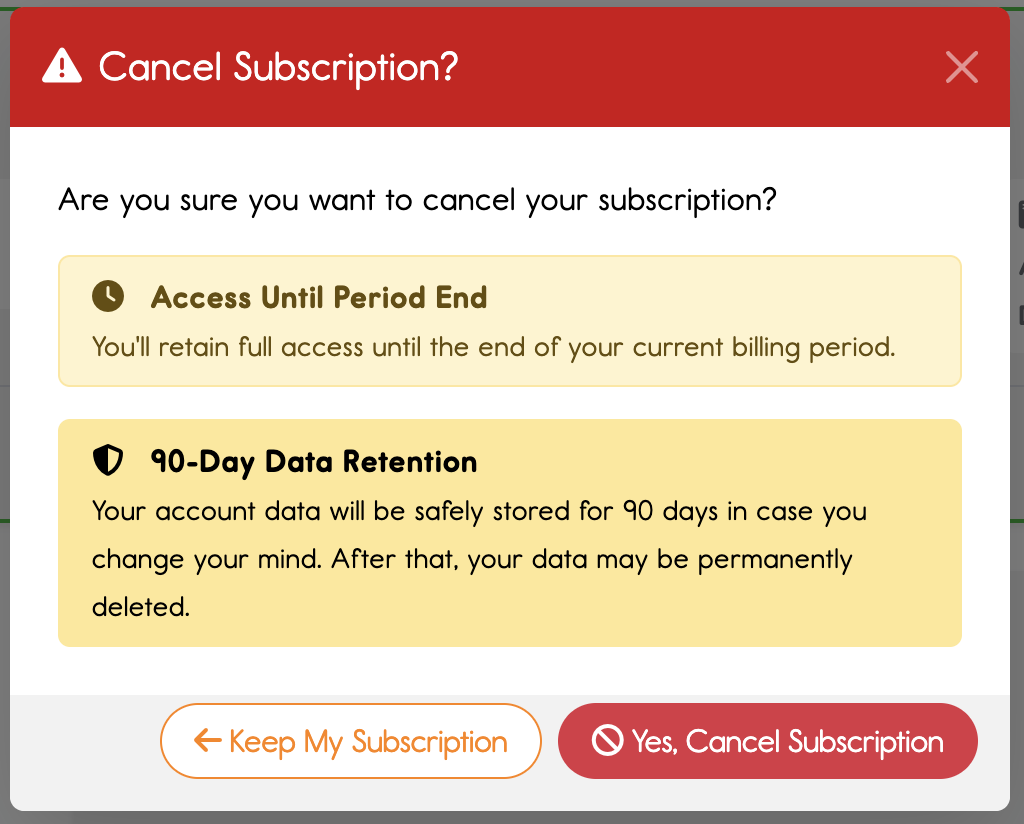Select the Access Until Period End heading
The height and width of the screenshot is (824, 1024).
pyautogui.click(x=318, y=297)
